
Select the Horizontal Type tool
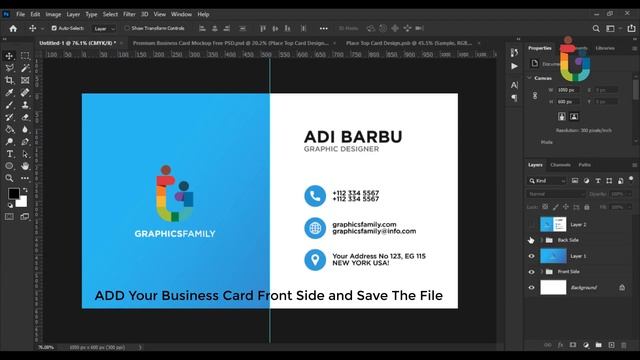point(9,154)
